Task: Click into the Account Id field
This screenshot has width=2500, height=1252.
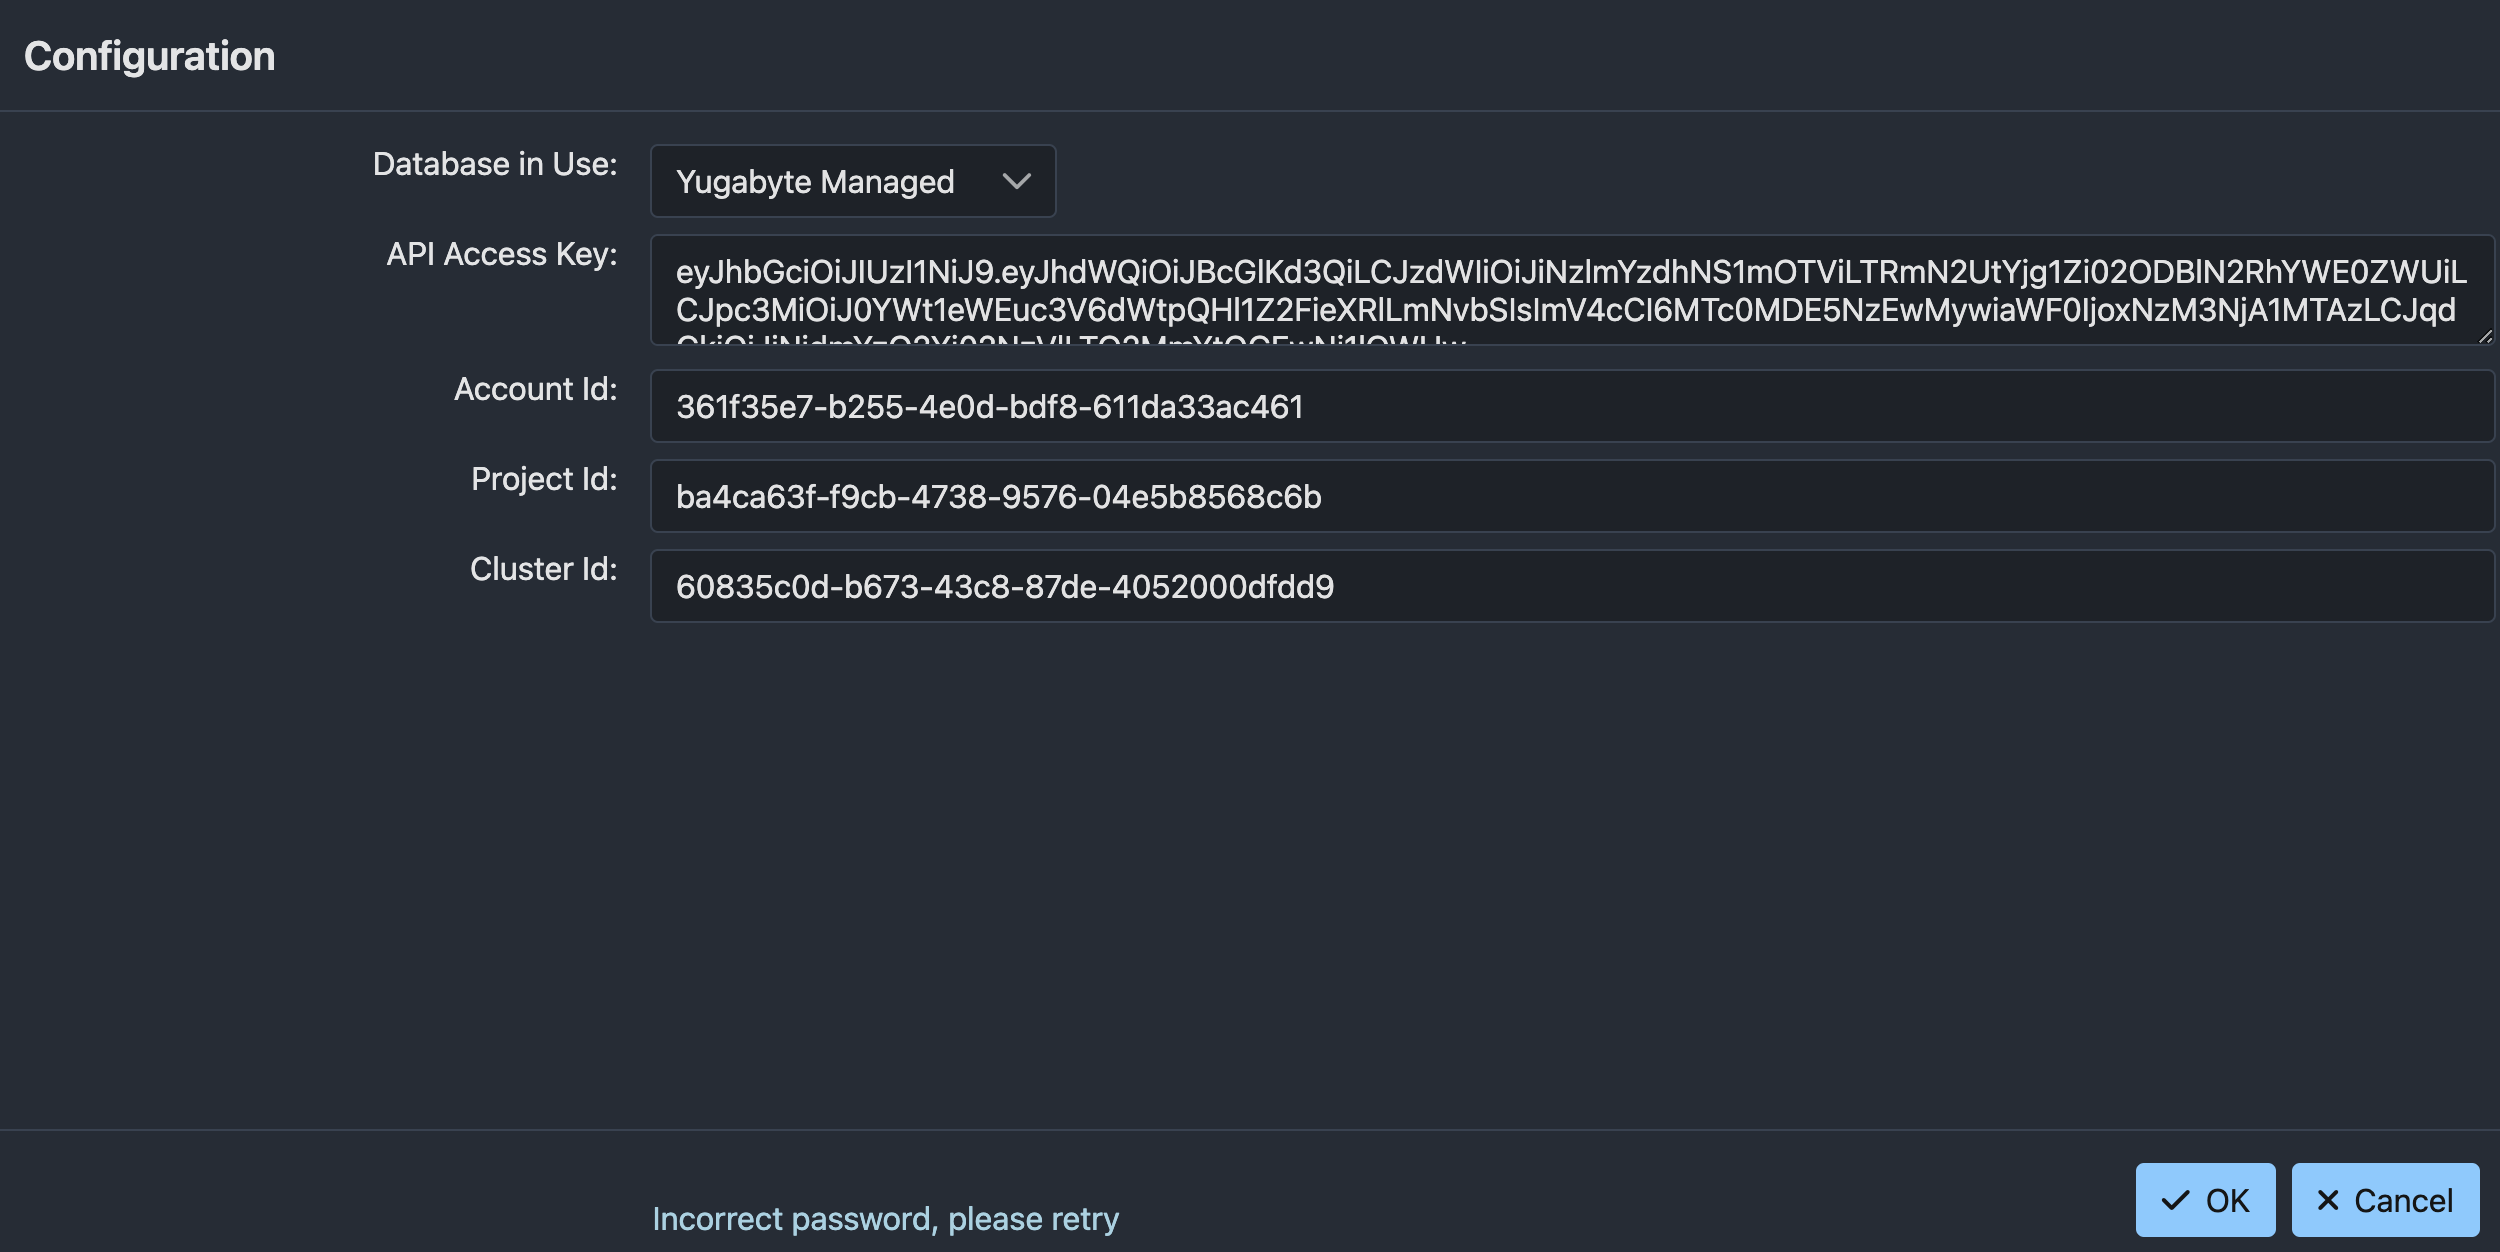Action: 1572,406
